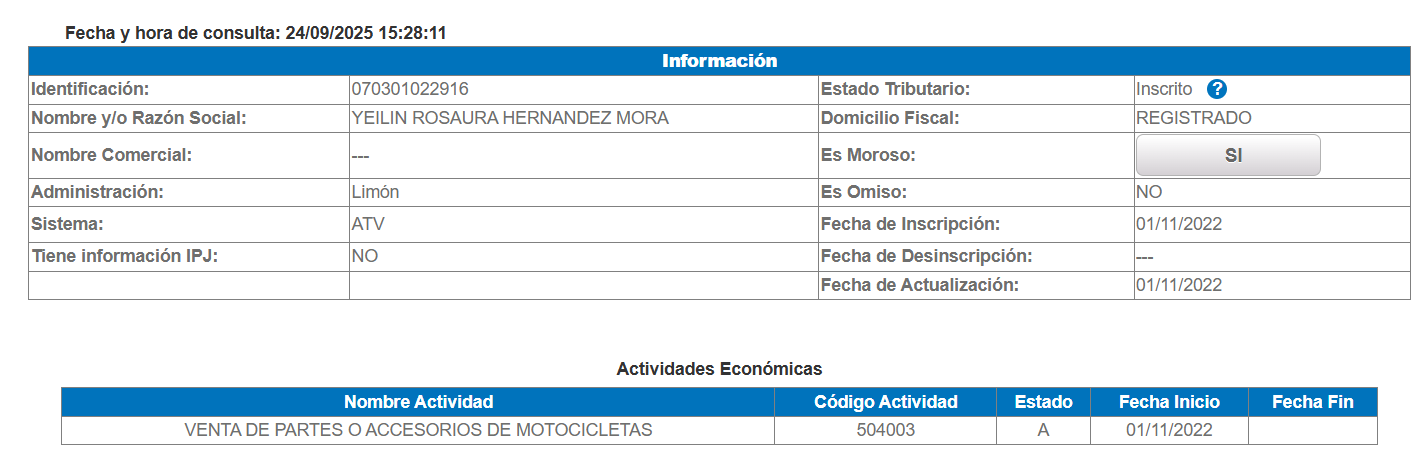
Task: Click the Actividades Económicas section title
Action: (x=719, y=369)
